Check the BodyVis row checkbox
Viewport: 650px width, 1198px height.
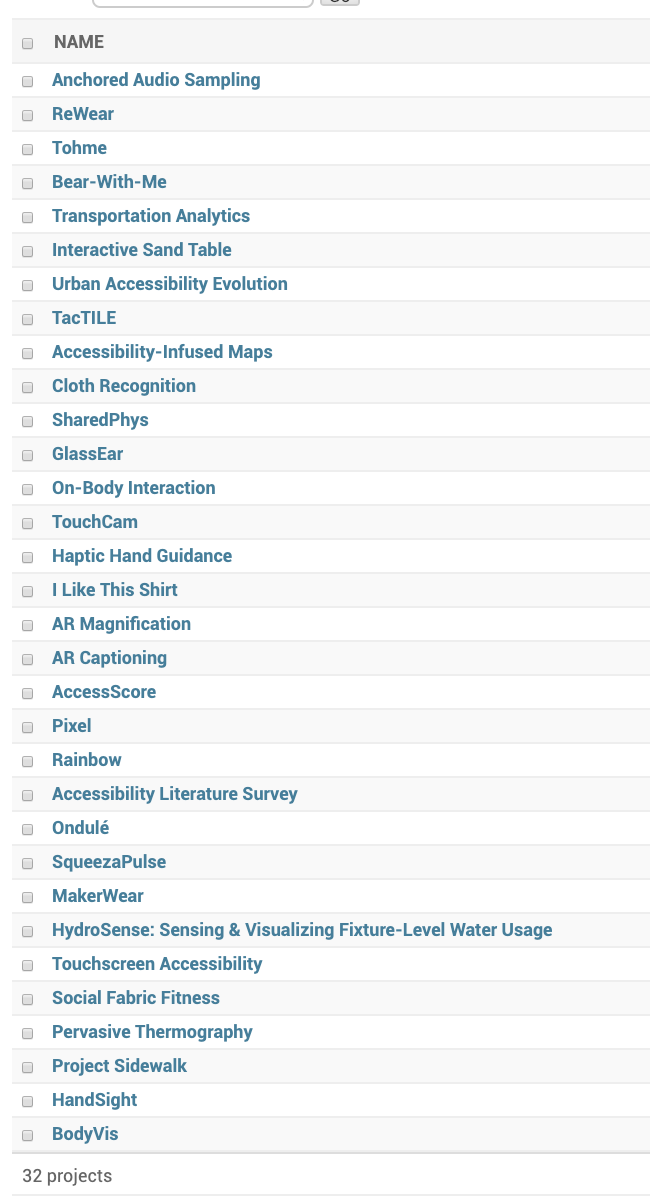[x=27, y=1135]
